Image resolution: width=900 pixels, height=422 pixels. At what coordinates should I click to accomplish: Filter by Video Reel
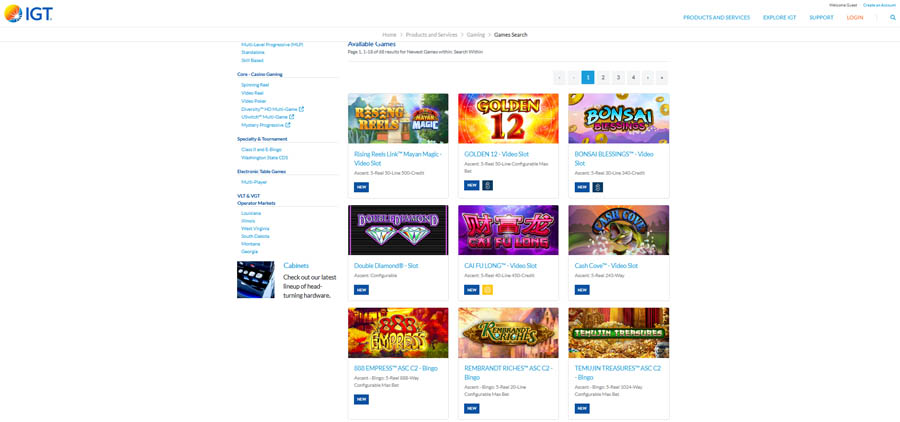[253, 93]
